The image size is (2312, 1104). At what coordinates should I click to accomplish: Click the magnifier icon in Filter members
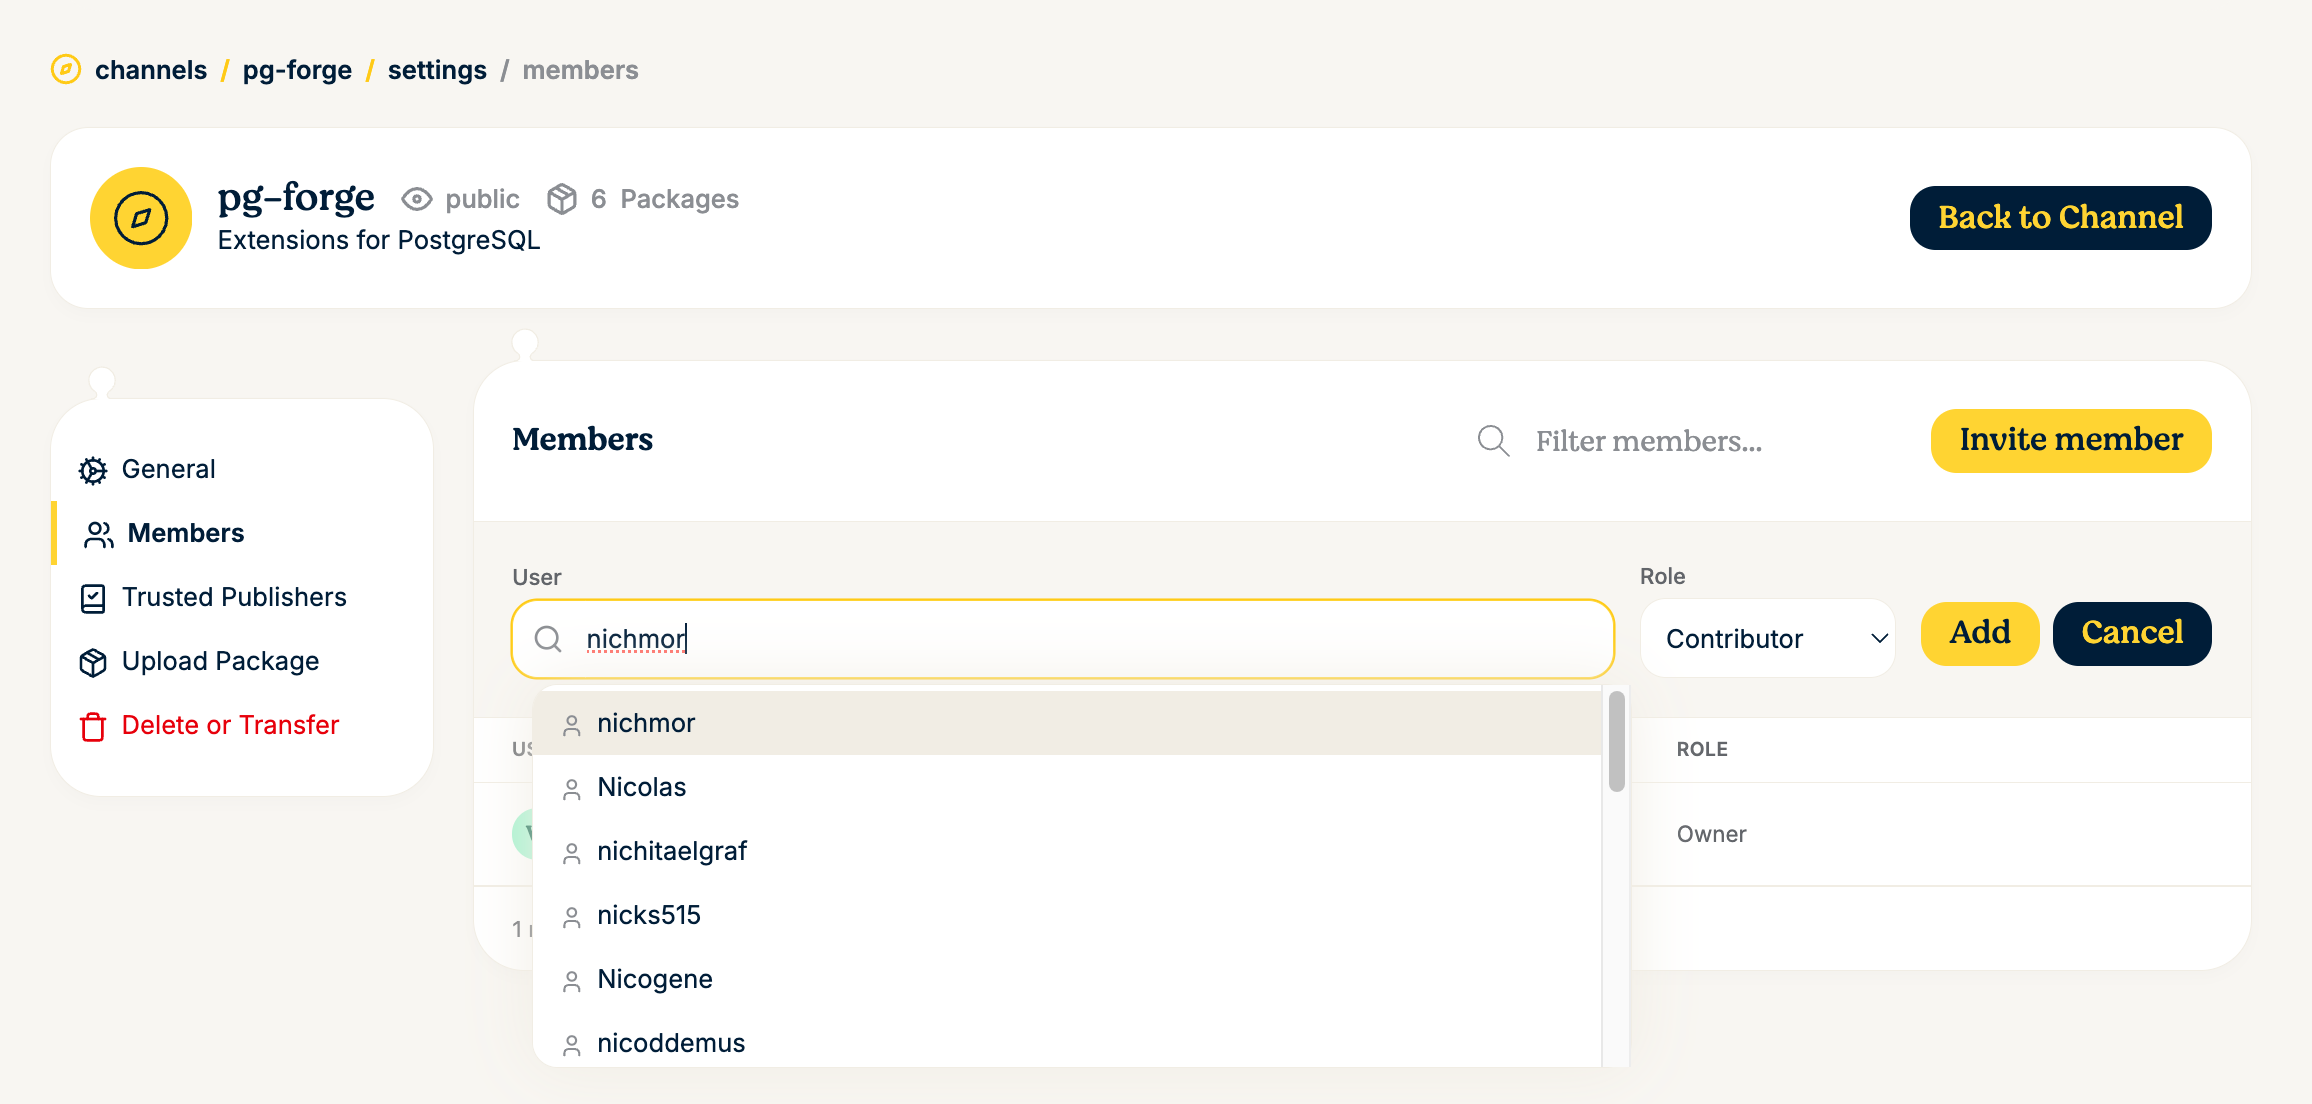point(1493,441)
